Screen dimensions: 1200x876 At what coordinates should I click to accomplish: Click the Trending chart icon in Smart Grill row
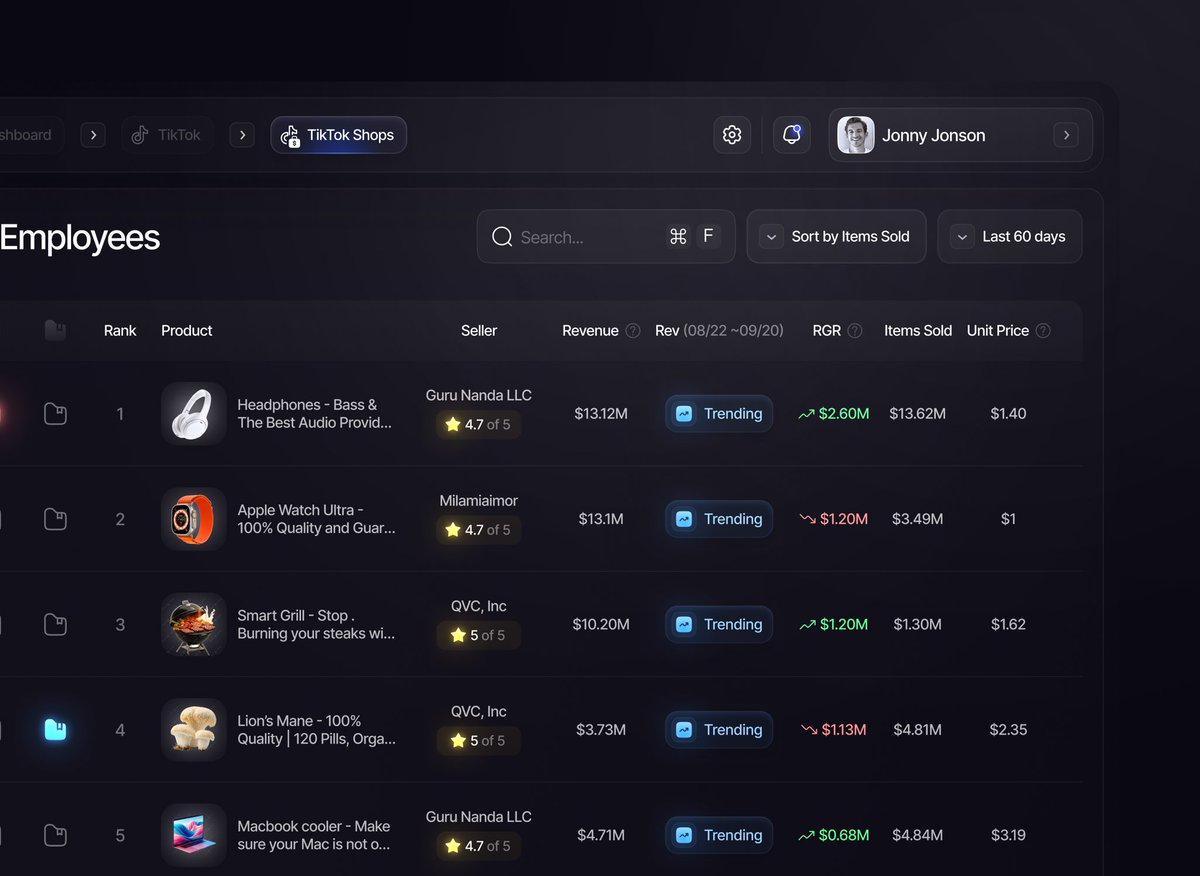tap(684, 624)
